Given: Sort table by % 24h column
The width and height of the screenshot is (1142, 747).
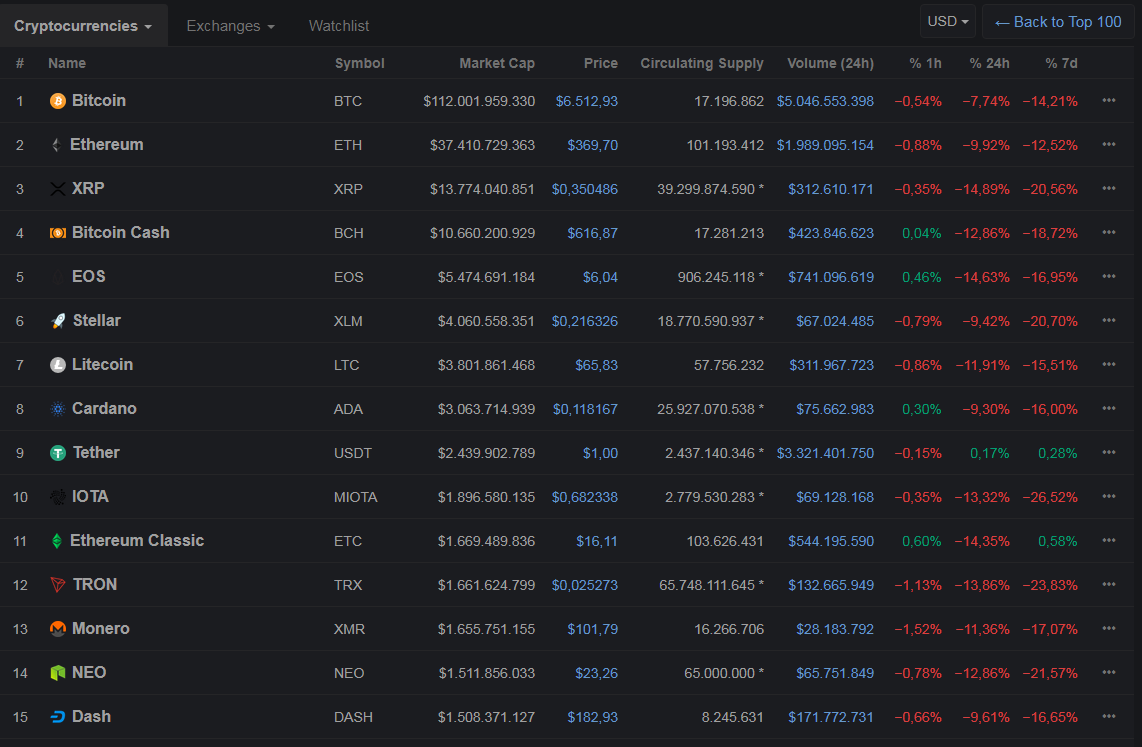Looking at the screenshot, I should point(989,63).
